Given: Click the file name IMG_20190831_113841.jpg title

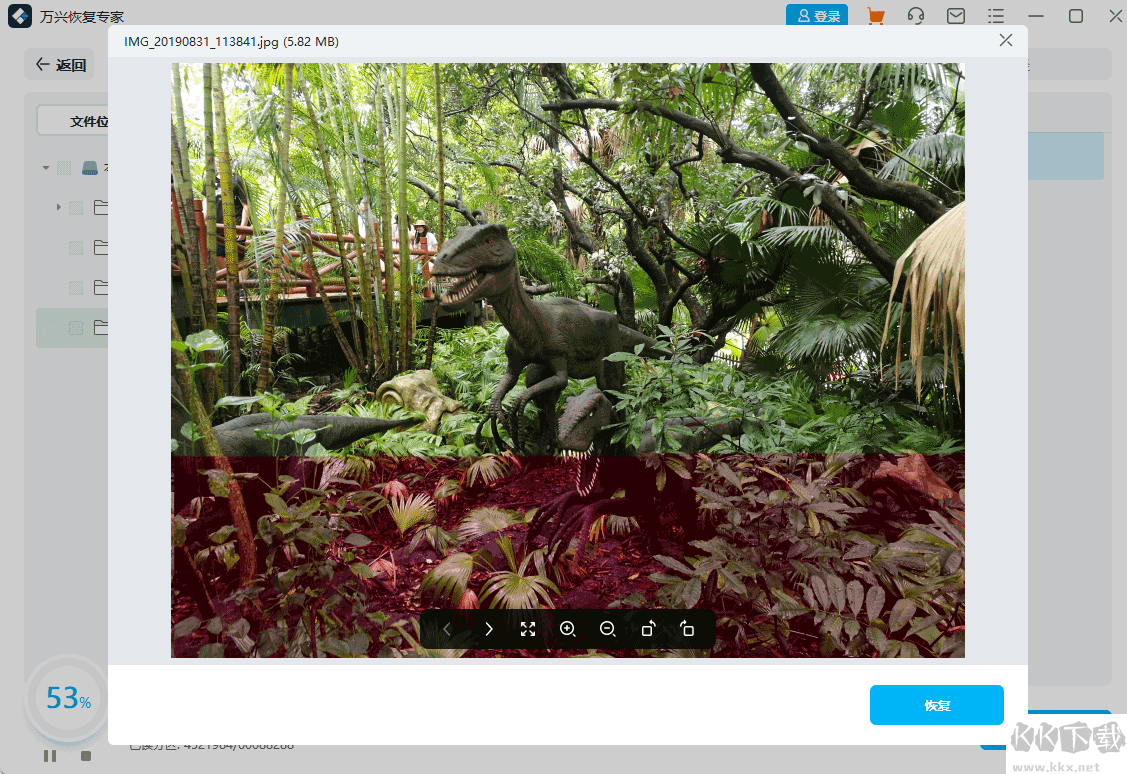Looking at the screenshot, I should 201,42.
